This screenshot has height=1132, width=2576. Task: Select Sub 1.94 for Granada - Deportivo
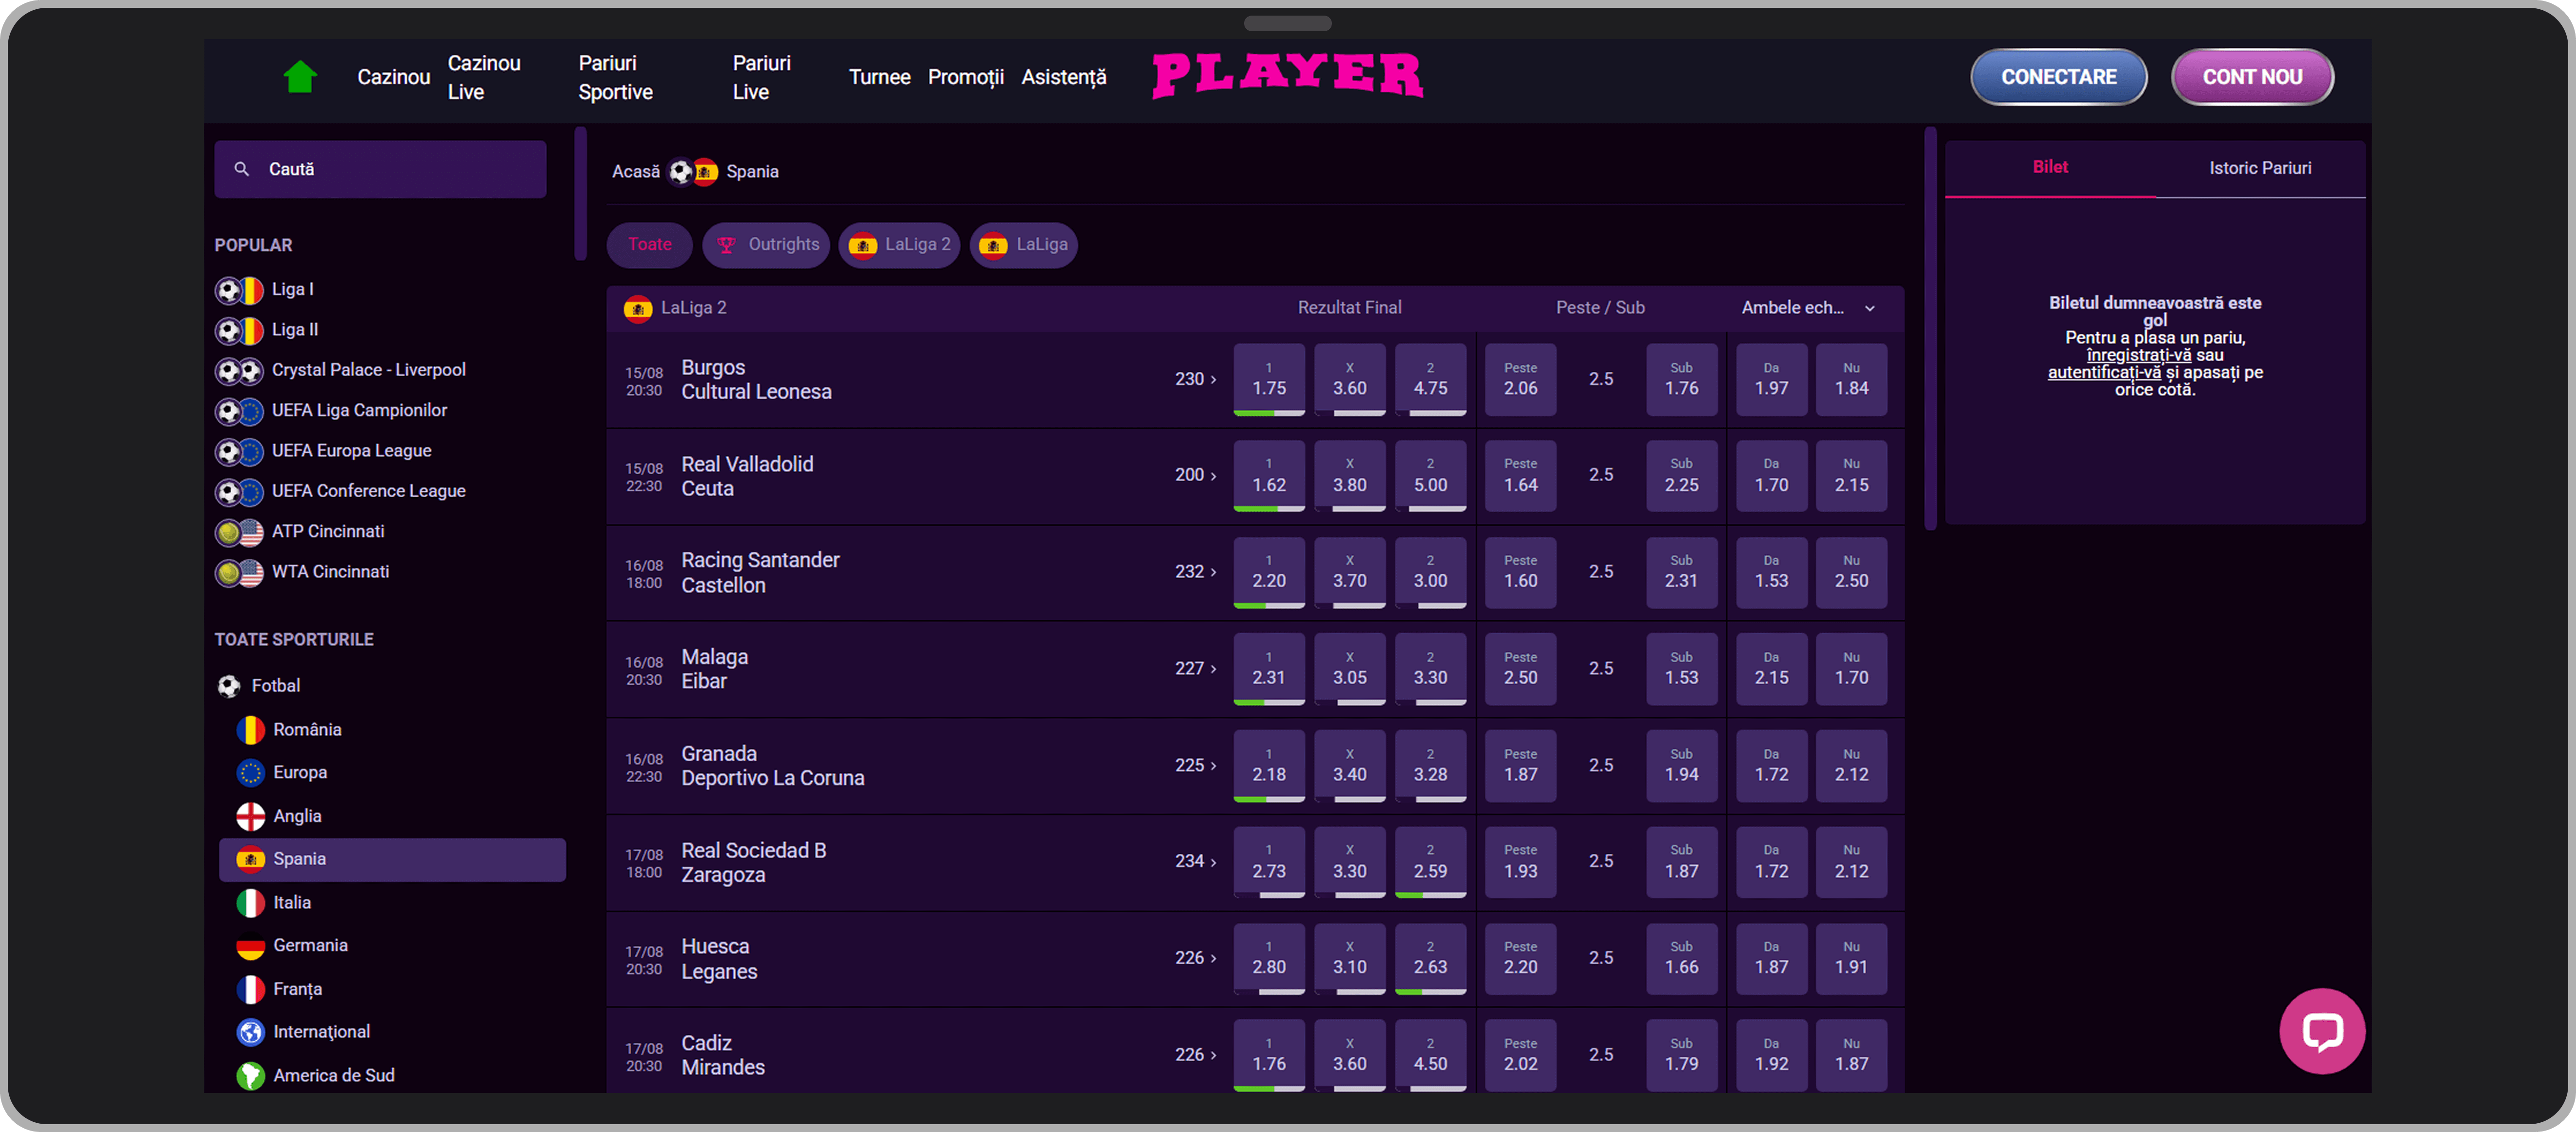1681,765
